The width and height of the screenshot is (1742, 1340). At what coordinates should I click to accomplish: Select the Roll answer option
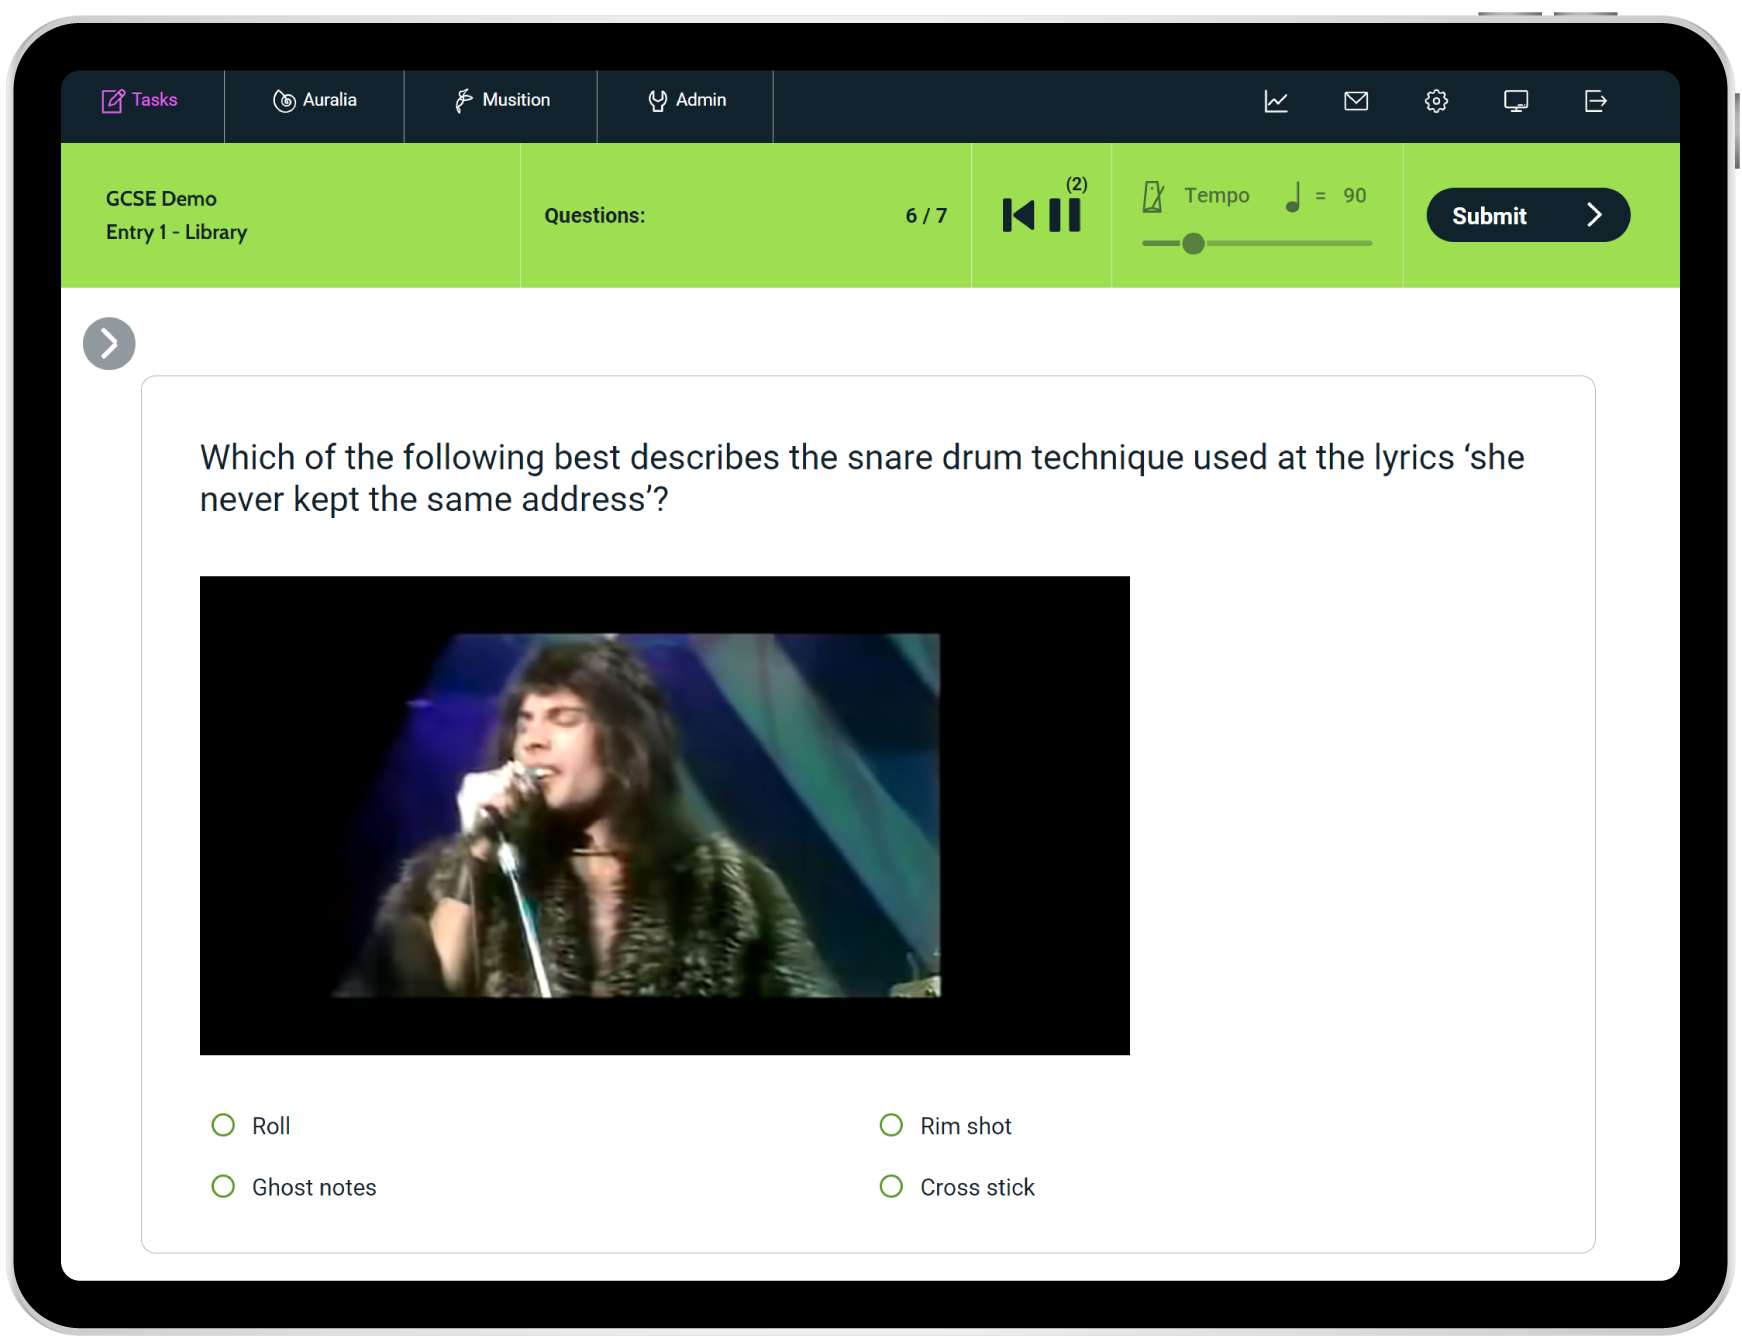click(223, 1126)
